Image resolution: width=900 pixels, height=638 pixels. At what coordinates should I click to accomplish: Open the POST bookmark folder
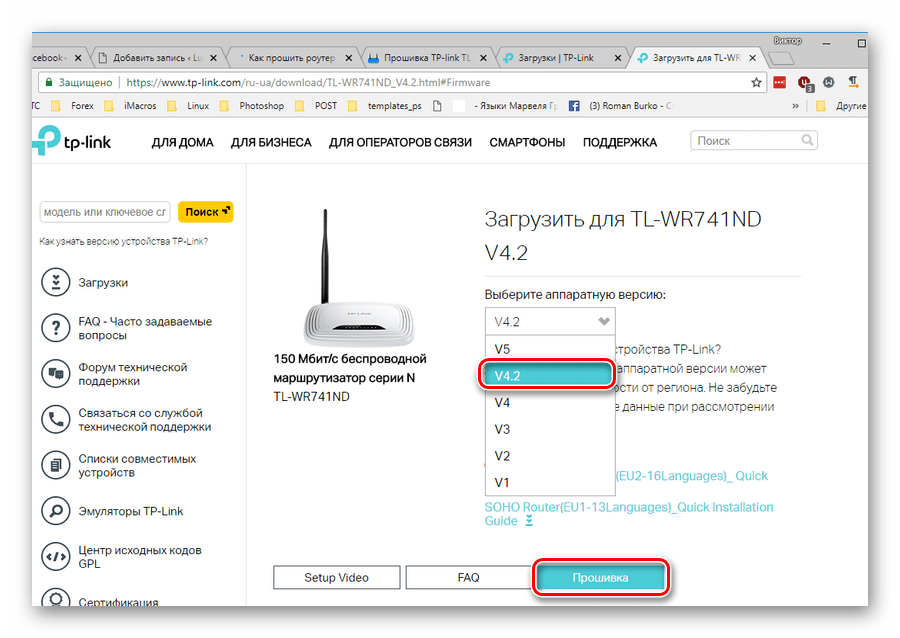pyautogui.click(x=316, y=106)
